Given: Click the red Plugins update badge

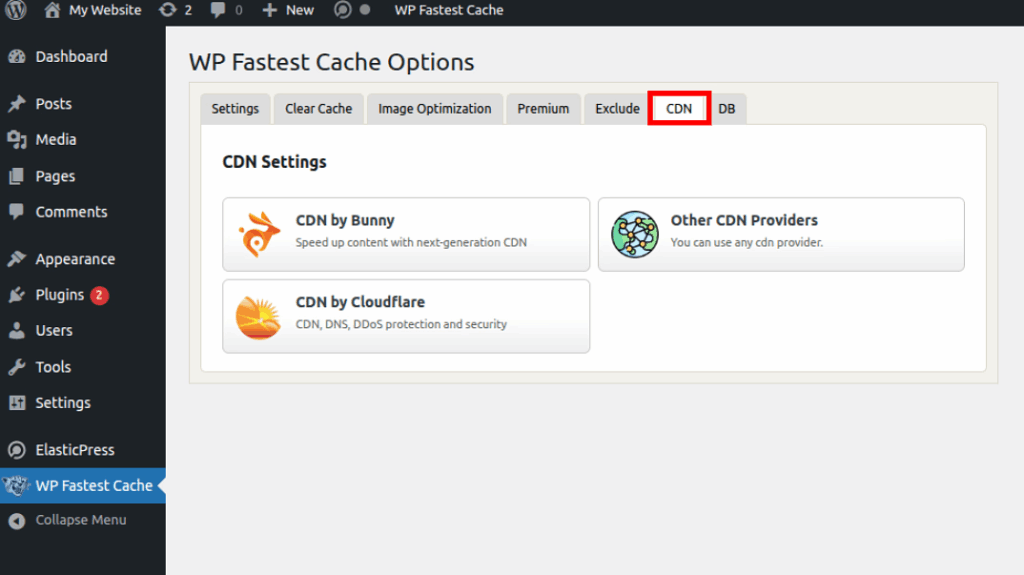Looking at the screenshot, I should coord(99,295).
